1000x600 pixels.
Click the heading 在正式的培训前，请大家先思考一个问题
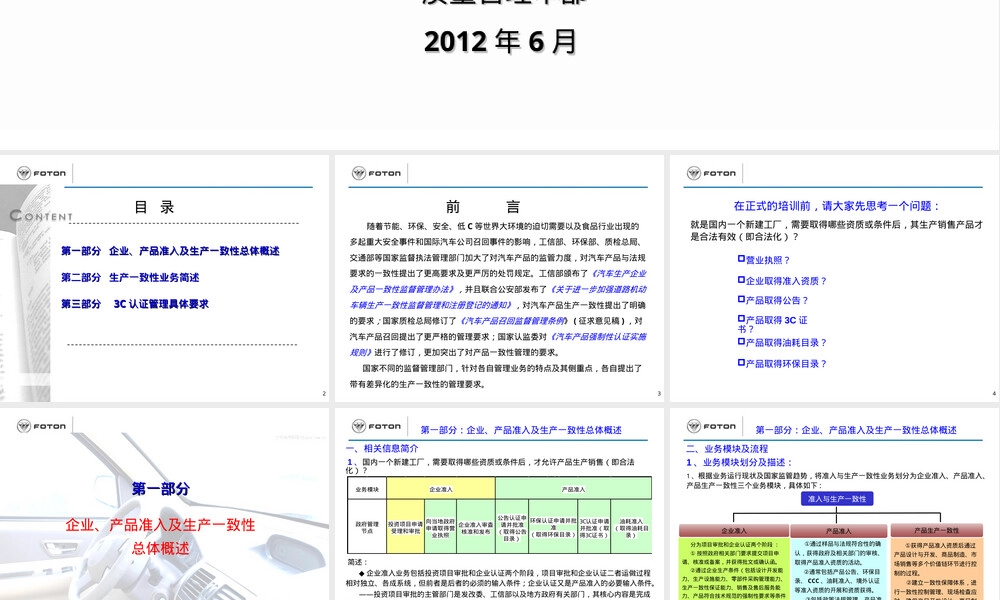click(837, 206)
